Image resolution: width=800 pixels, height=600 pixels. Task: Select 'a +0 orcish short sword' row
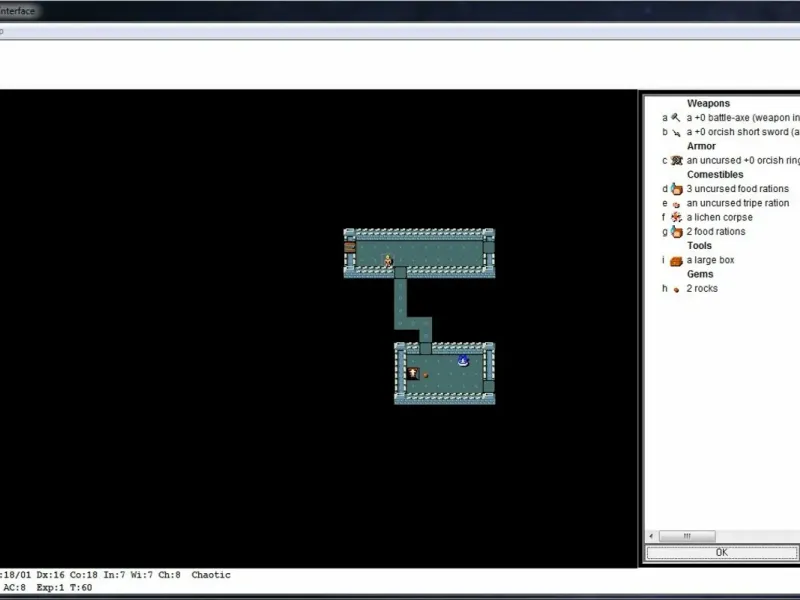point(730,132)
